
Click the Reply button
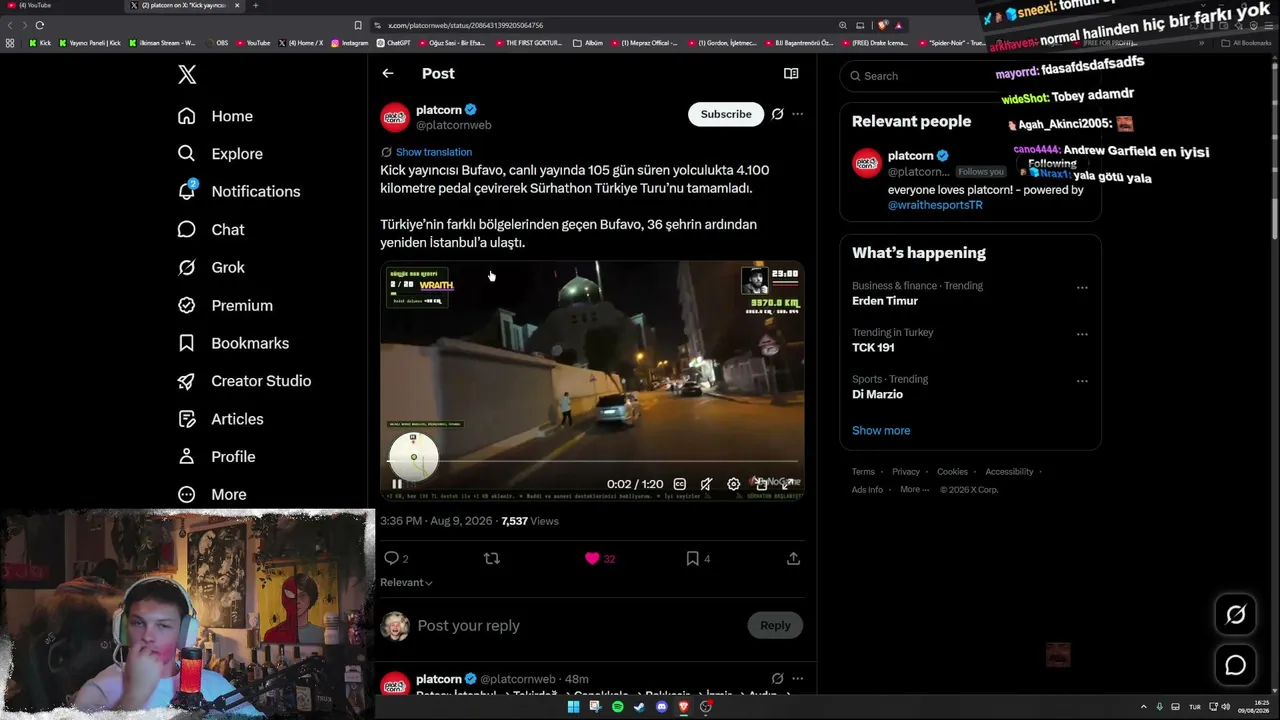click(775, 626)
